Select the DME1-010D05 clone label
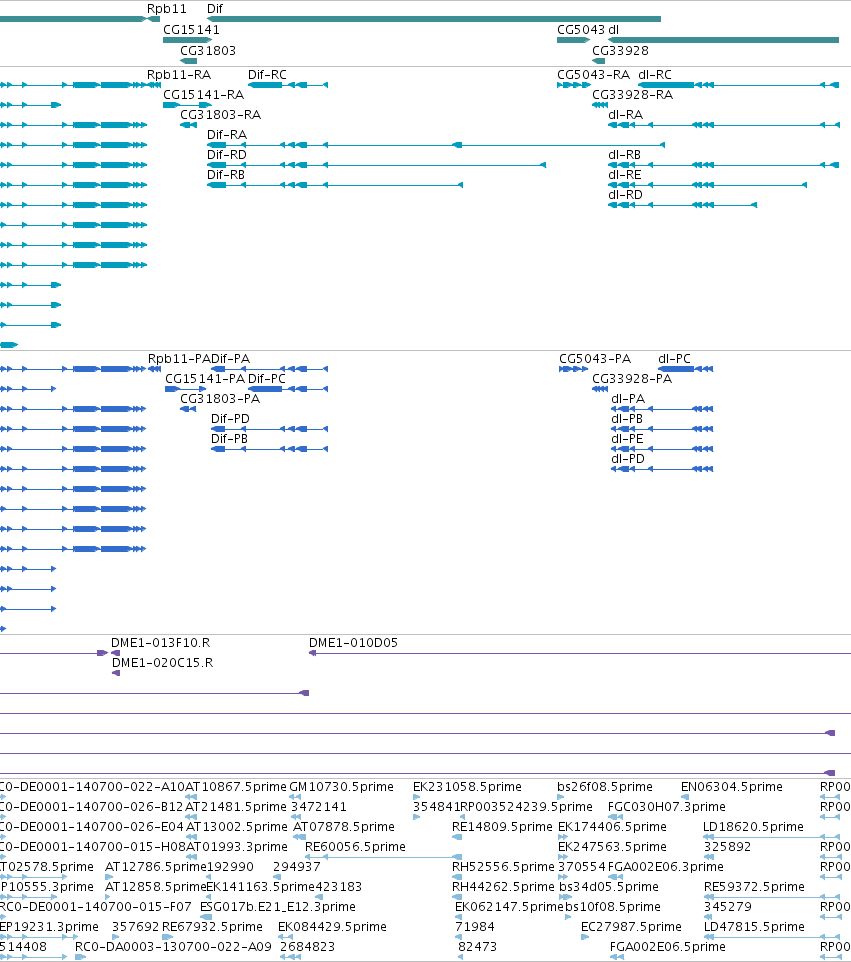851x962 pixels. coord(353,643)
